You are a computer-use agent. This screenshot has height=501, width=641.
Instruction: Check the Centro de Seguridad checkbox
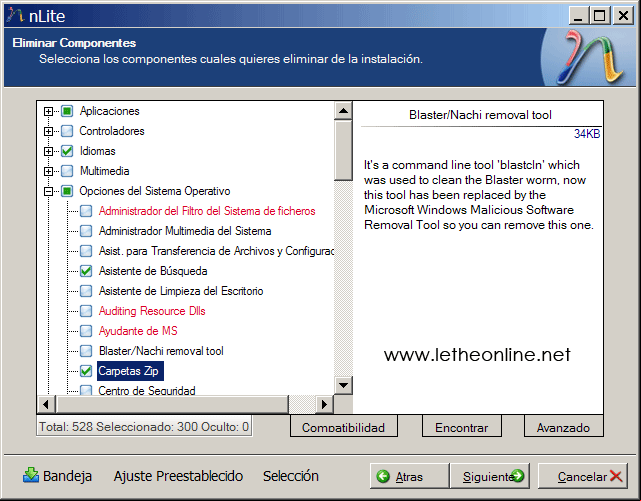click(86, 390)
